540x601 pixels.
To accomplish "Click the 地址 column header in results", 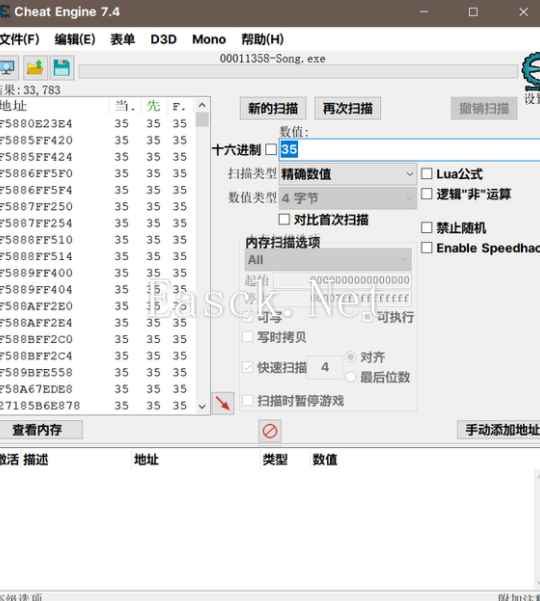I will coord(14,106).
